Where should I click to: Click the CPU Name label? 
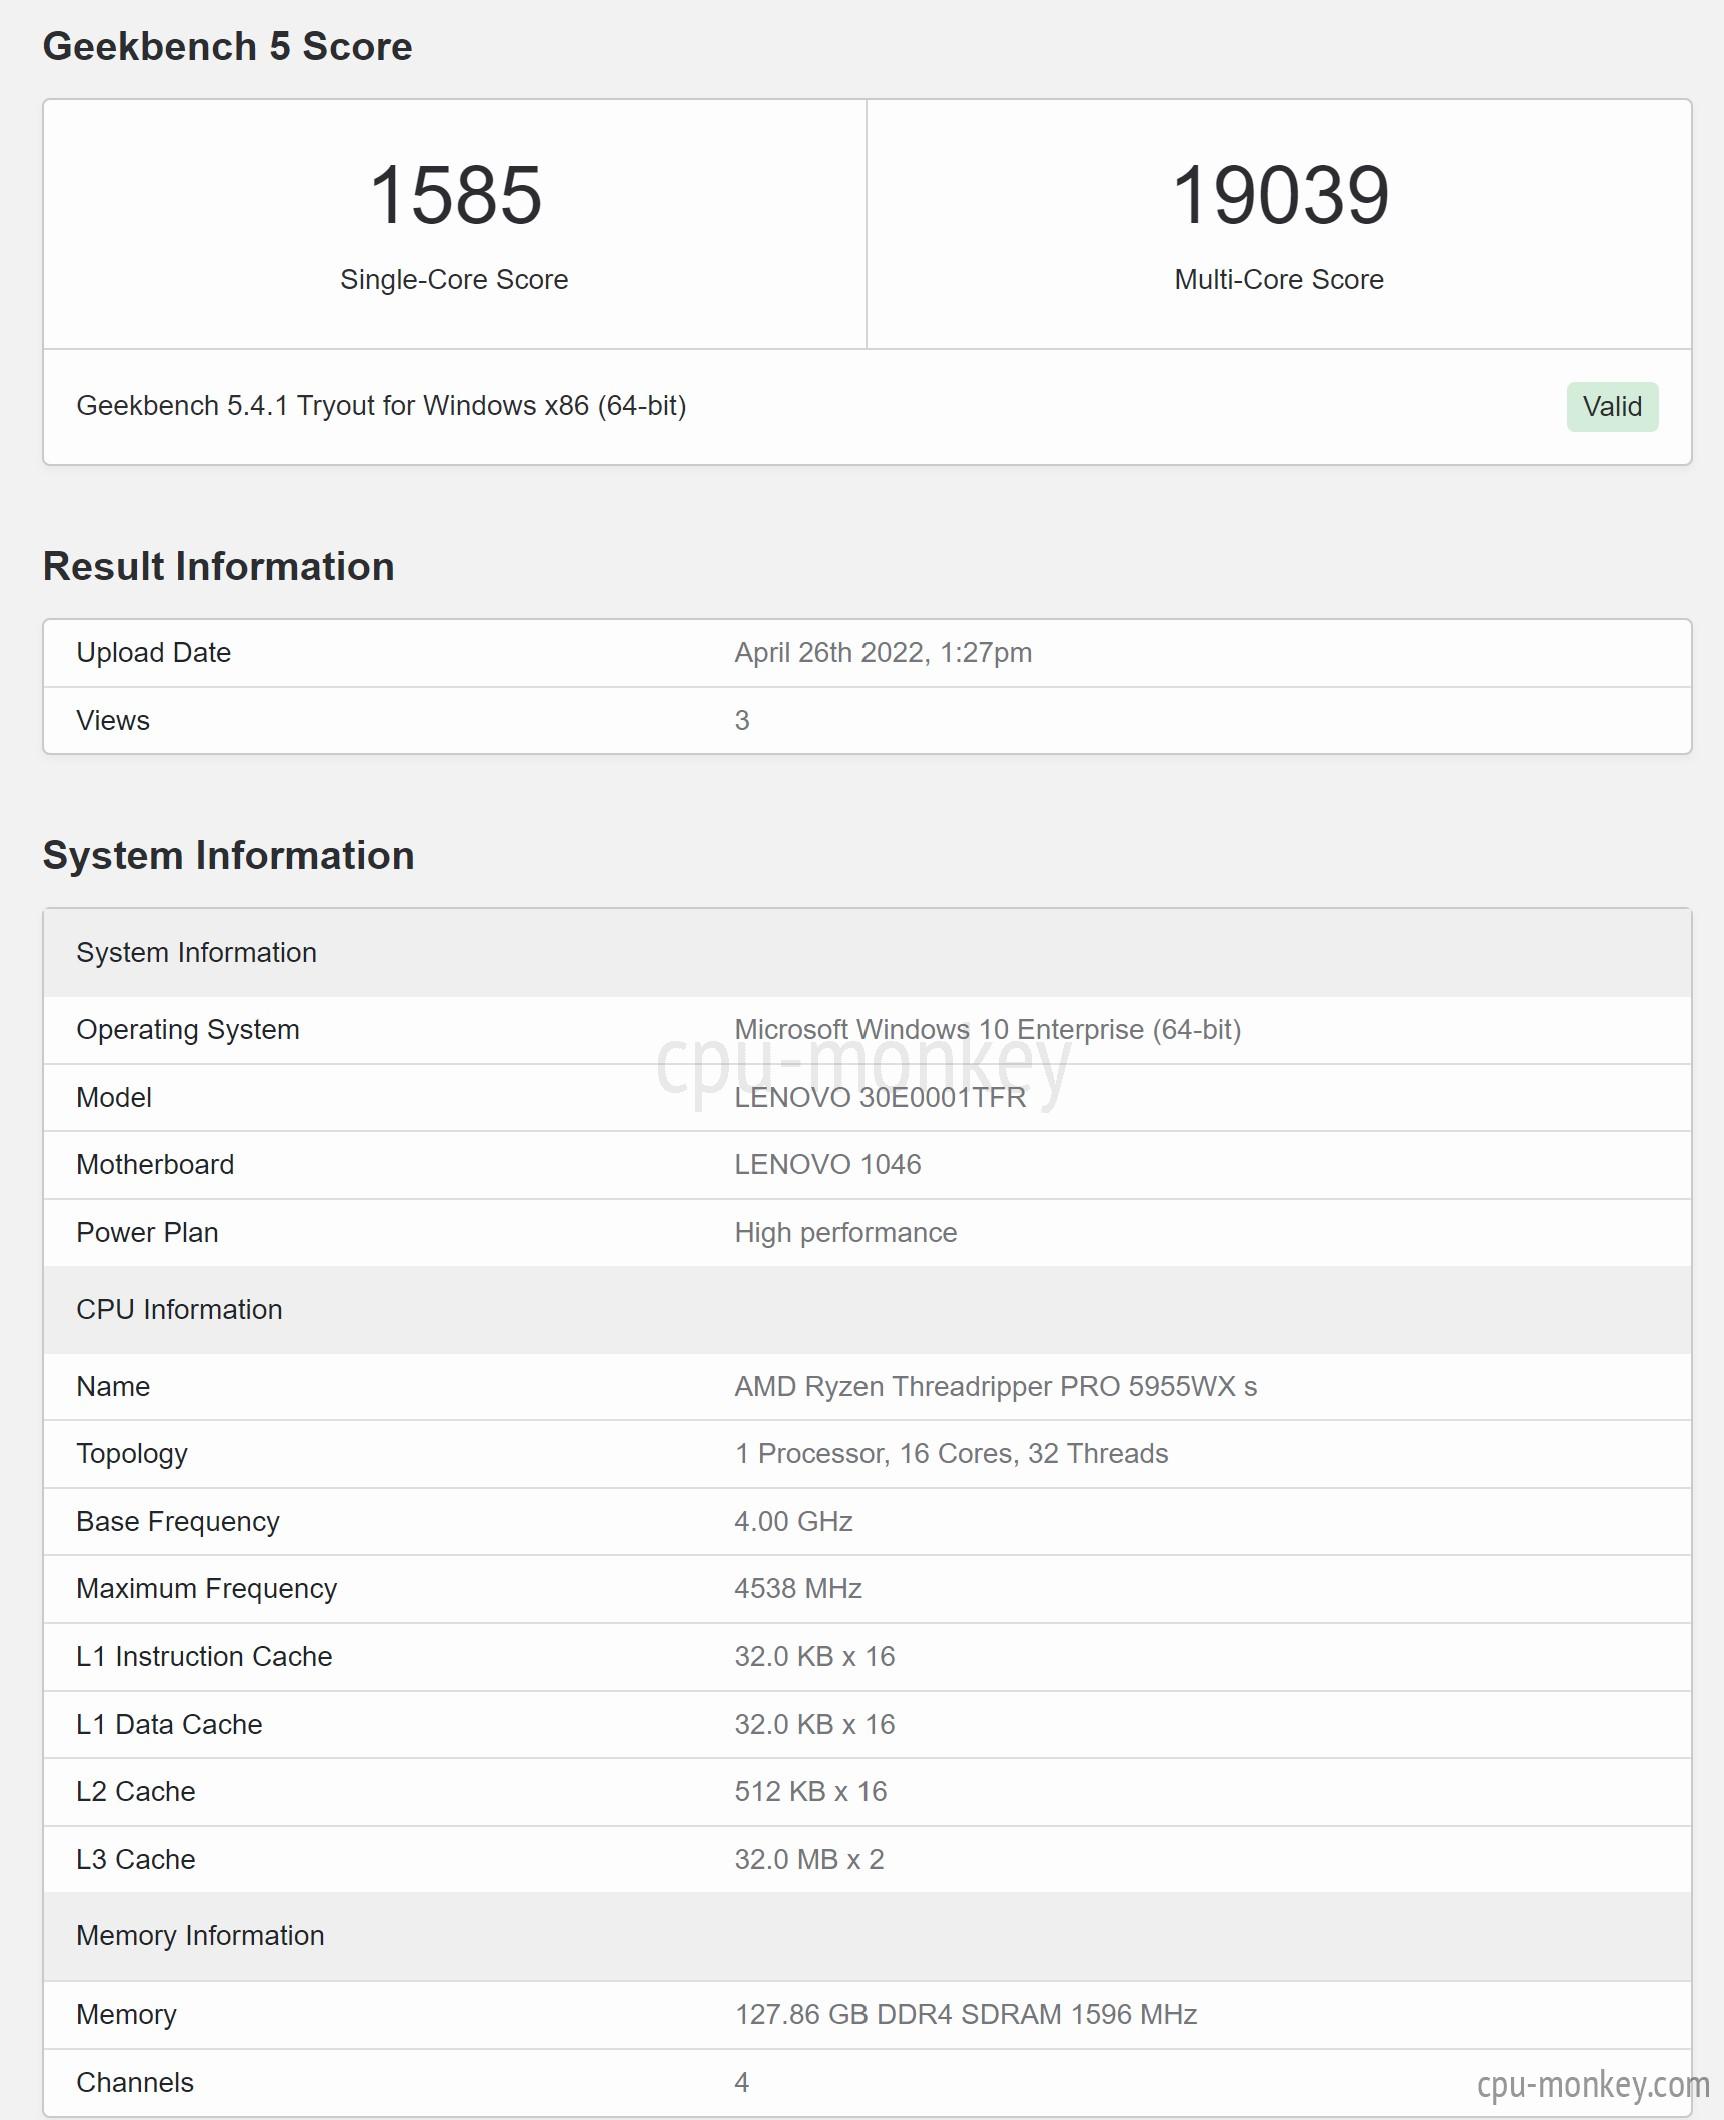(113, 1387)
